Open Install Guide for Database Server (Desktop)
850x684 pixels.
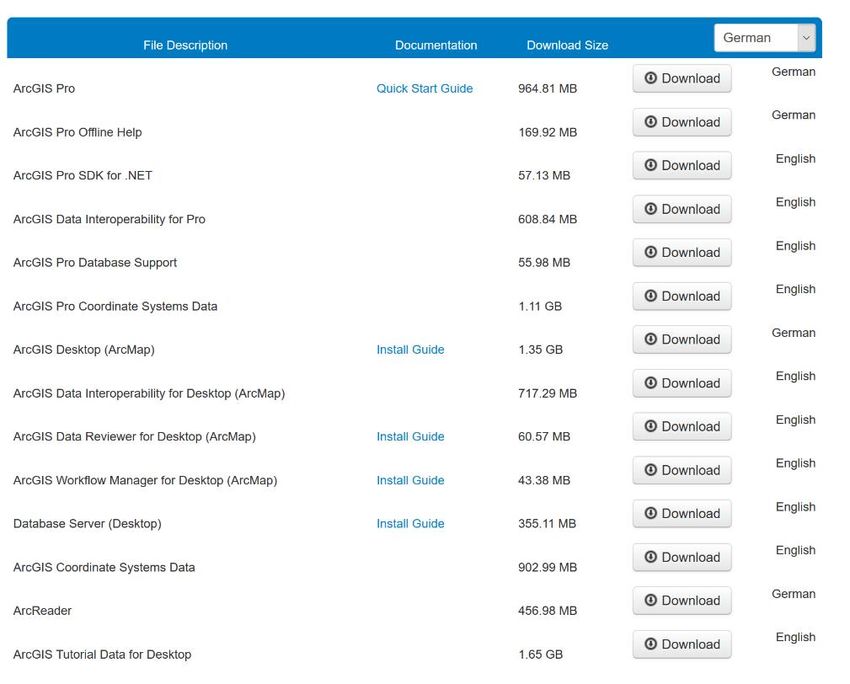[x=410, y=524]
